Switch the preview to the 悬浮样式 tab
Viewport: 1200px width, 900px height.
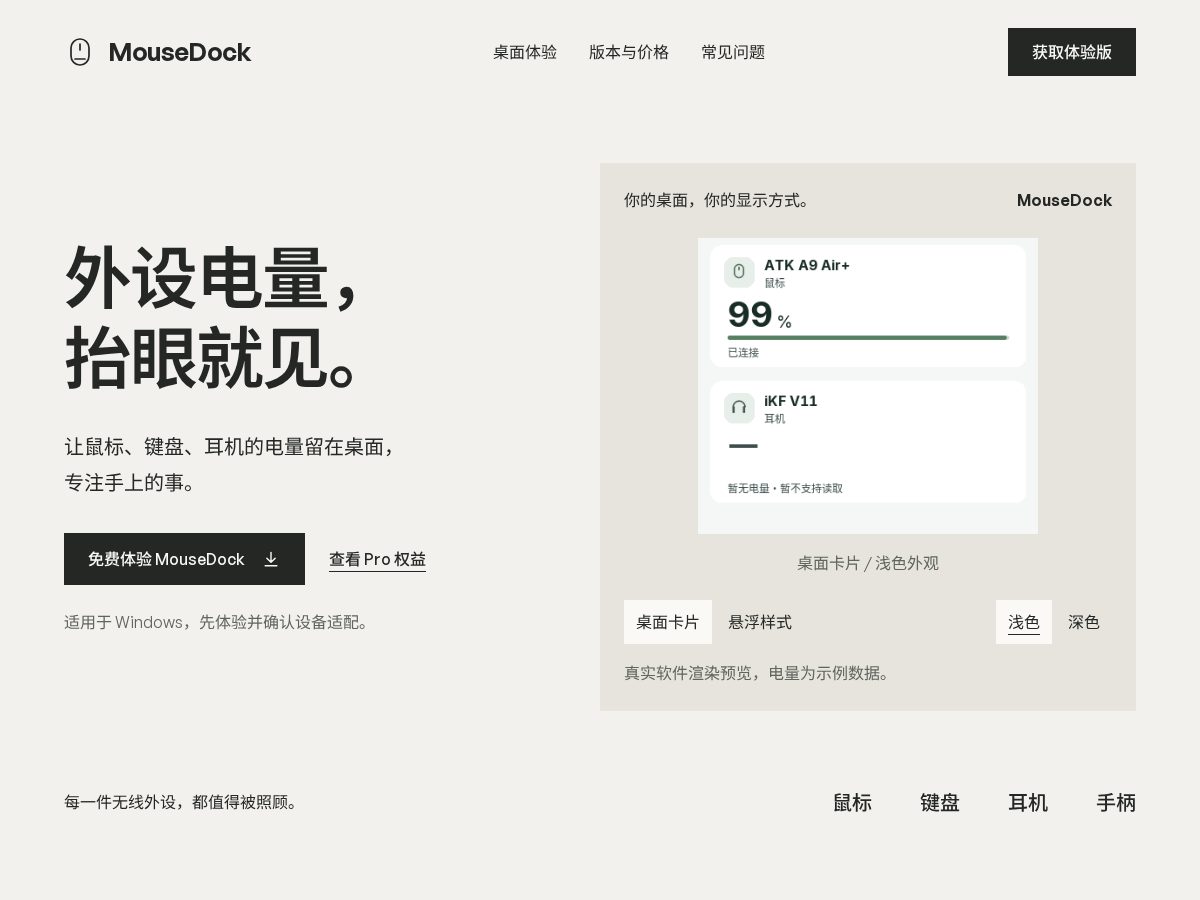(760, 622)
